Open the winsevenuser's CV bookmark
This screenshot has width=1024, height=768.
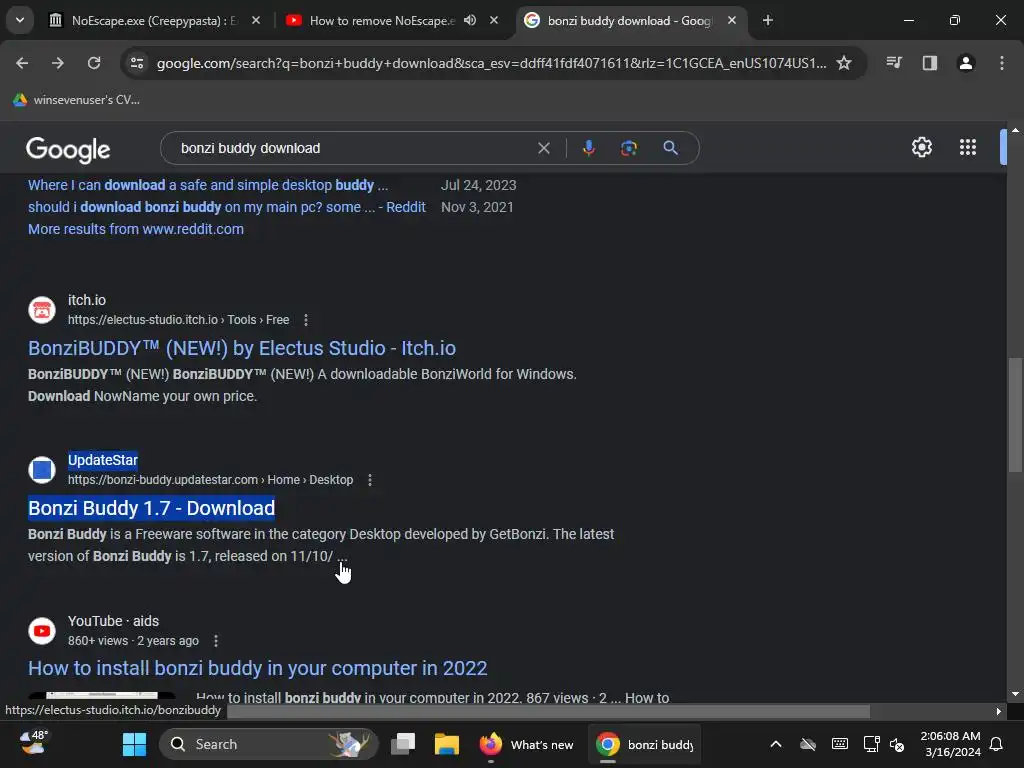click(x=76, y=100)
